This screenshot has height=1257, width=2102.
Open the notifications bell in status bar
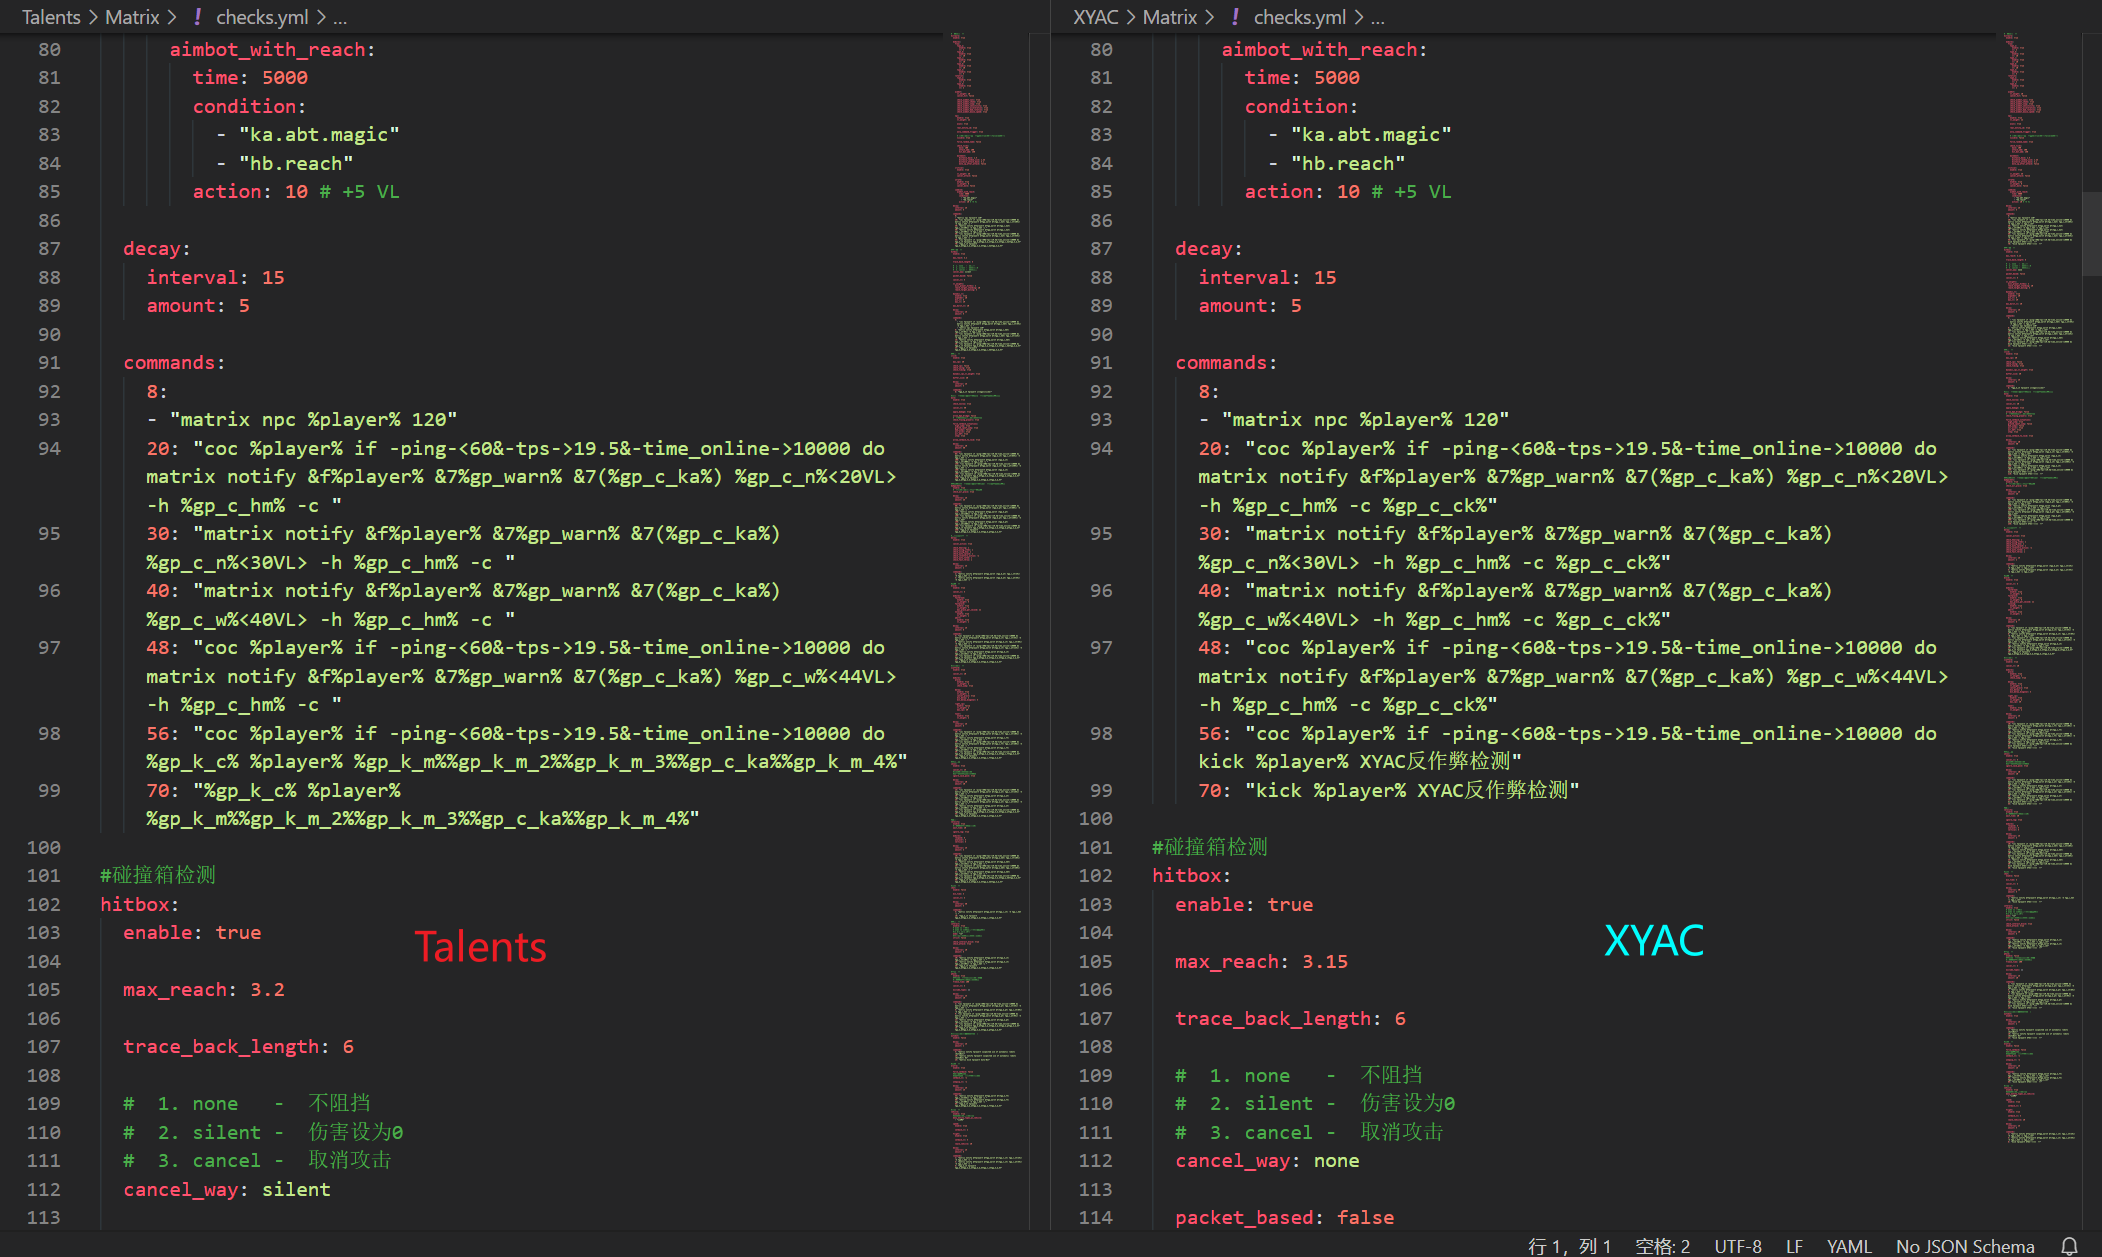click(2069, 1246)
